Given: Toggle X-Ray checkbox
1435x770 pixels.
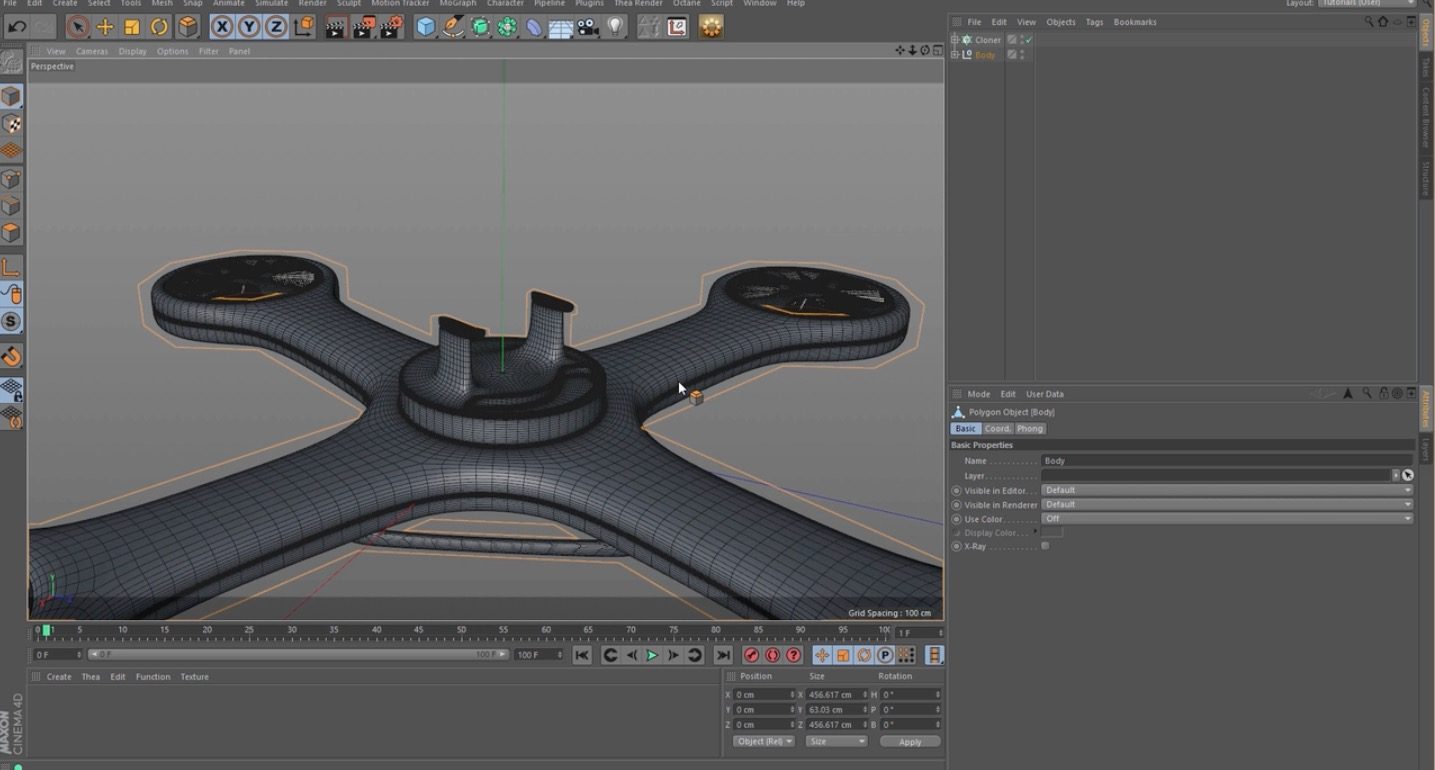Looking at the screenshot, I should (1045, 546).
